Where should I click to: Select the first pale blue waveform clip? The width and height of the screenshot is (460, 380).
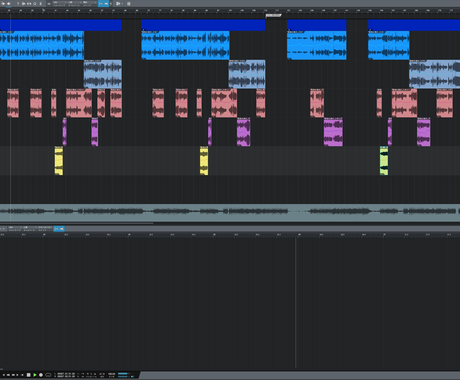click(x=103, y=74)
